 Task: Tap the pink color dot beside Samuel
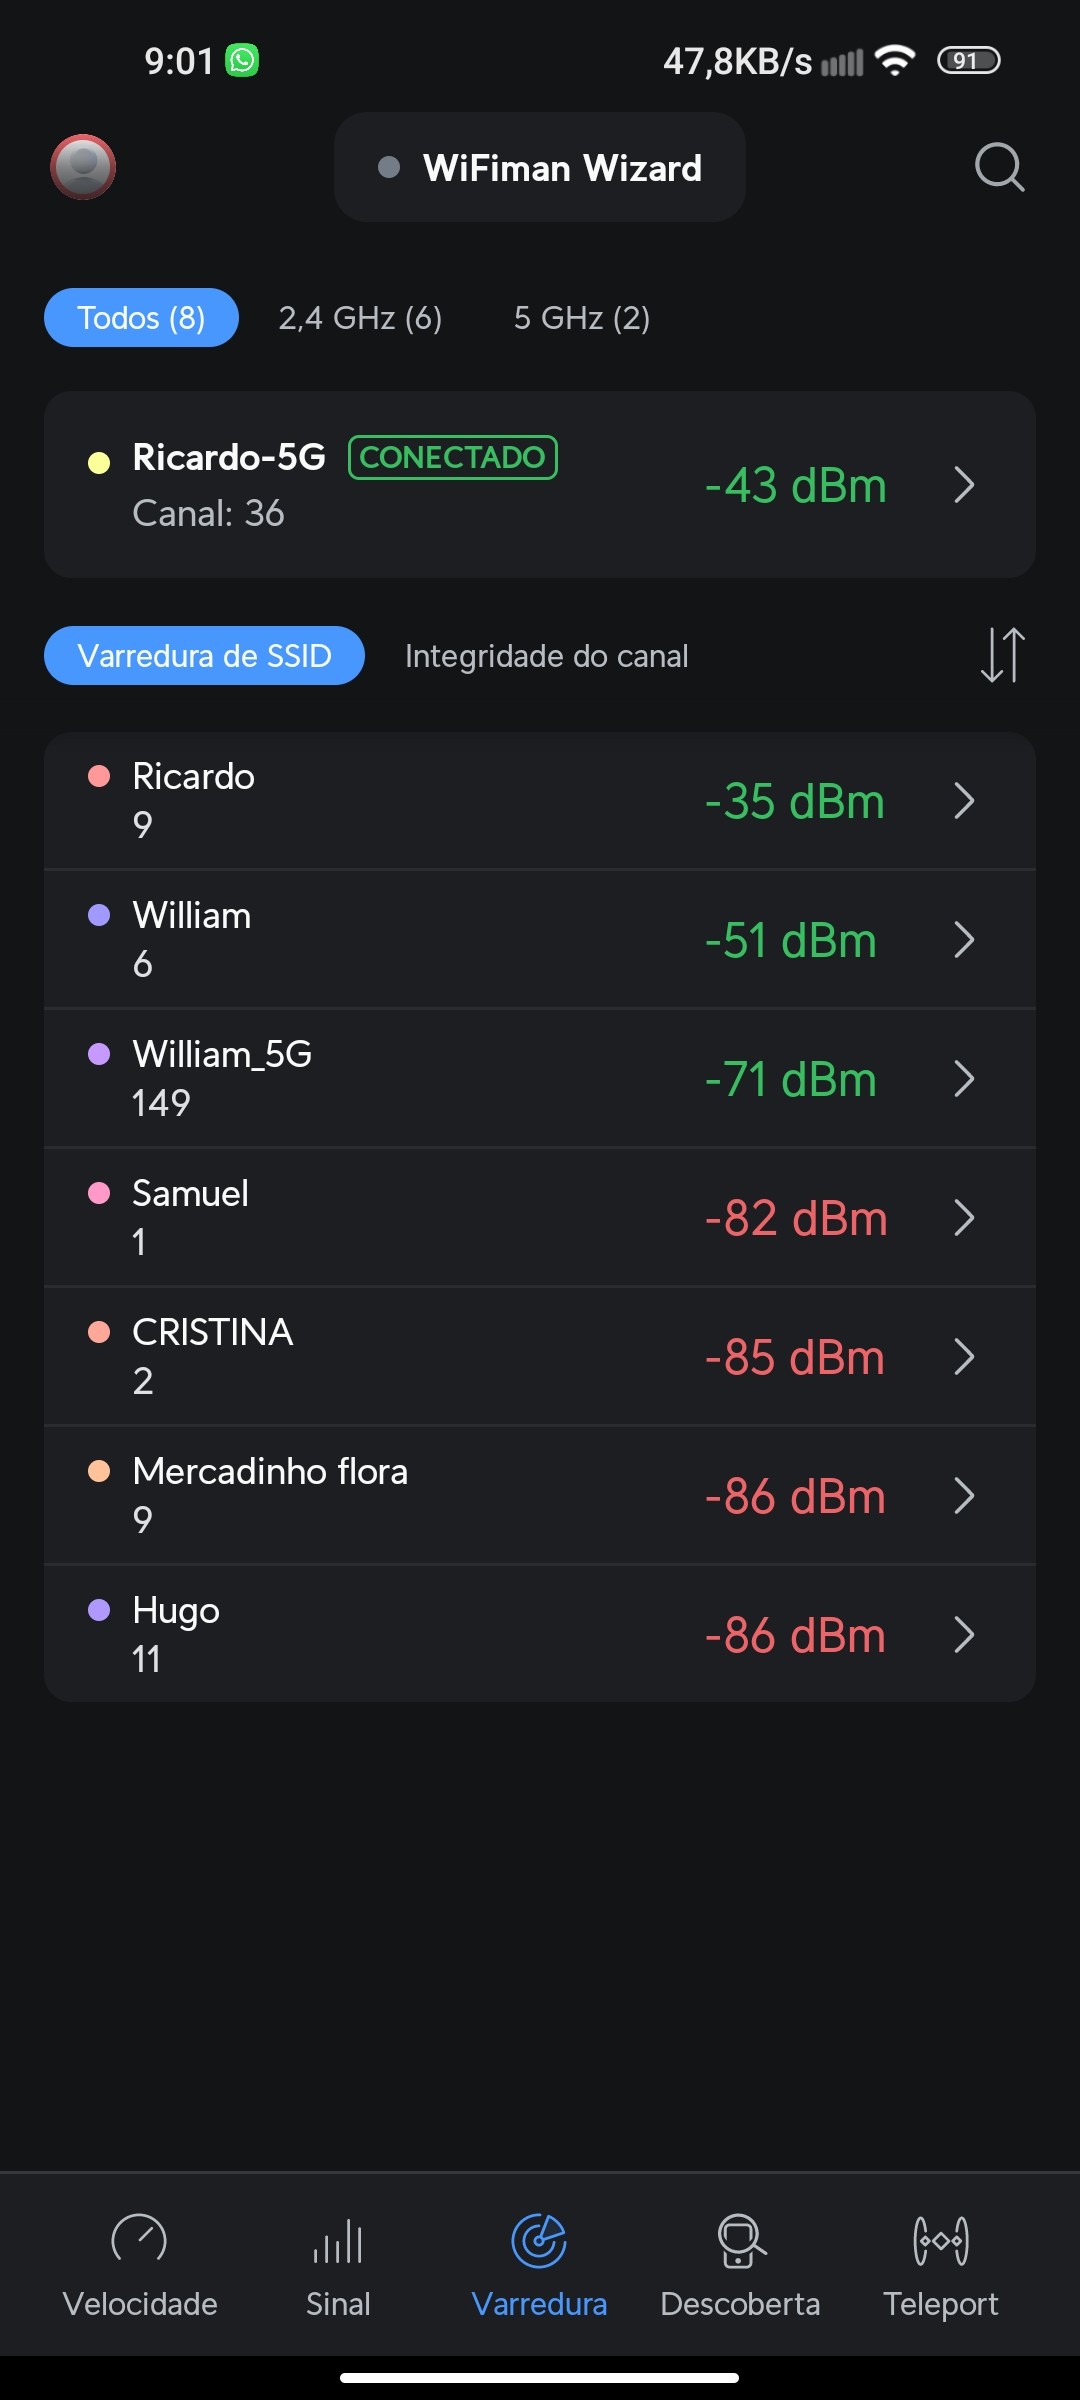99,1193
